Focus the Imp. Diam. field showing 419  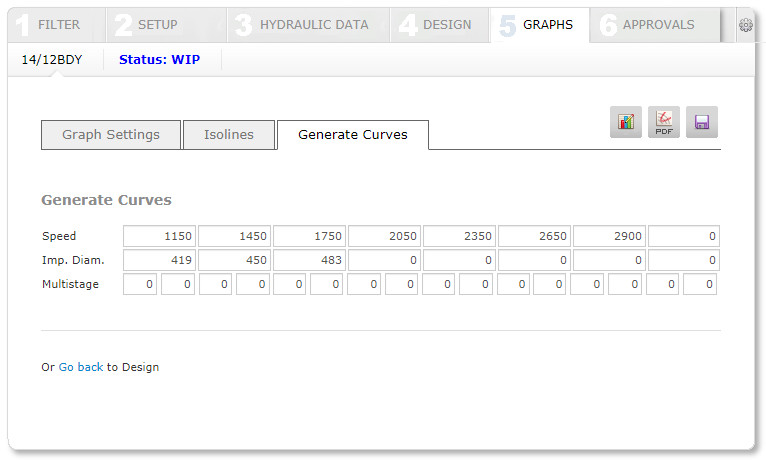(x=159, y=261)
